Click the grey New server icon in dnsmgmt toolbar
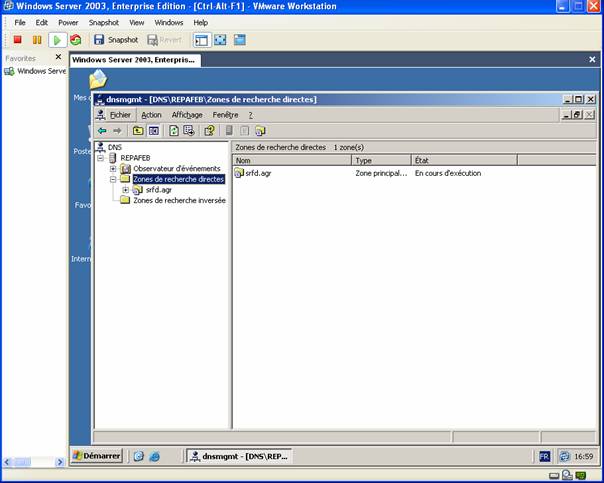This screenshot has height=483, width=604. click(229, 131)
